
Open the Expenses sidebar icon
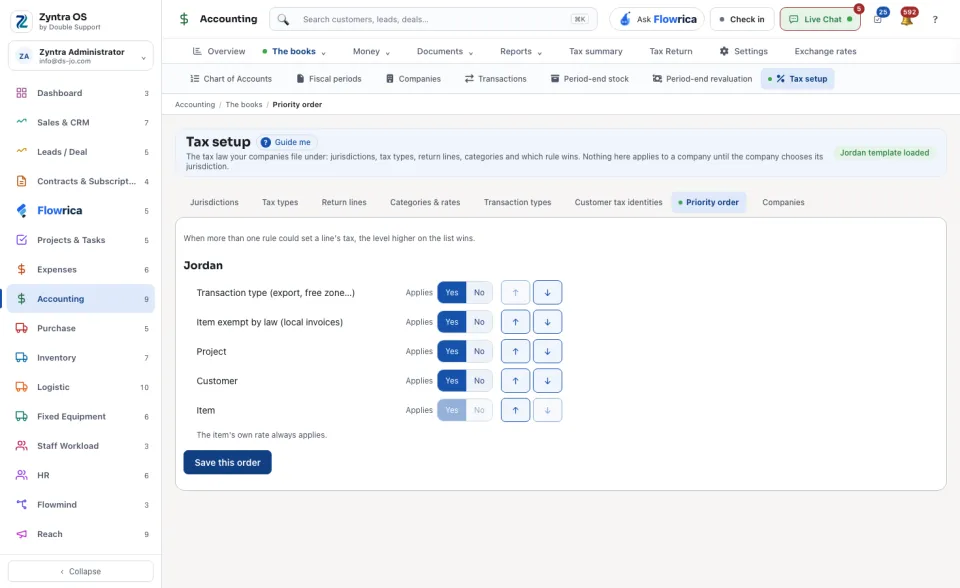21,270
